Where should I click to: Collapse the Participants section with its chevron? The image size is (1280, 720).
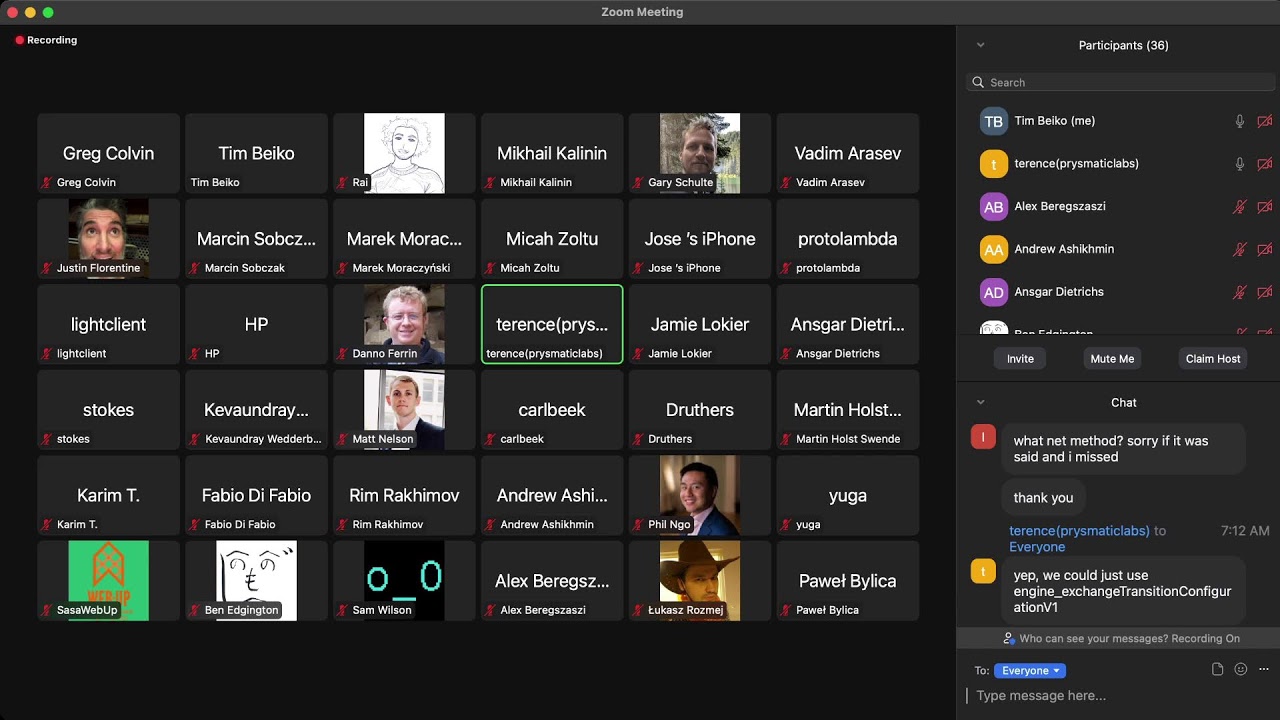coord(980,45)
